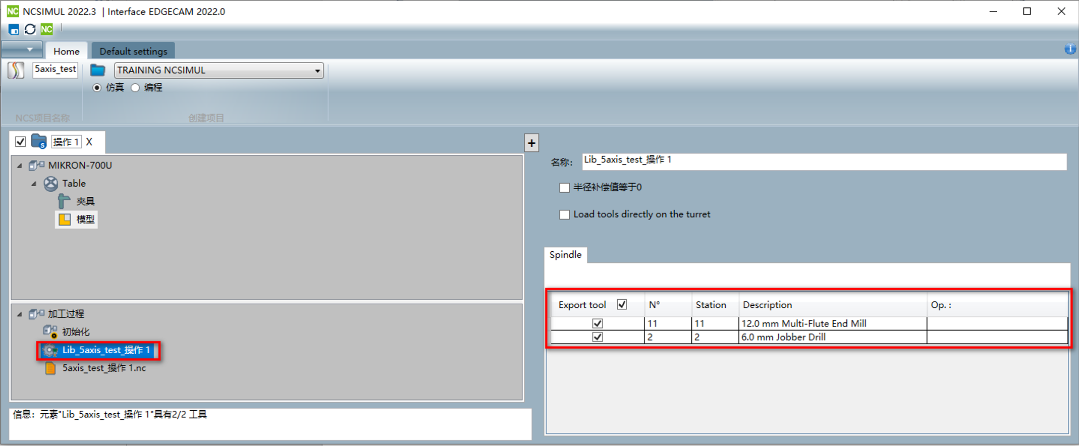Click the gear icon of Lib_5axis_test_操作 1
This screenshot has width=1079, height=446.
(x=50, y=350)
